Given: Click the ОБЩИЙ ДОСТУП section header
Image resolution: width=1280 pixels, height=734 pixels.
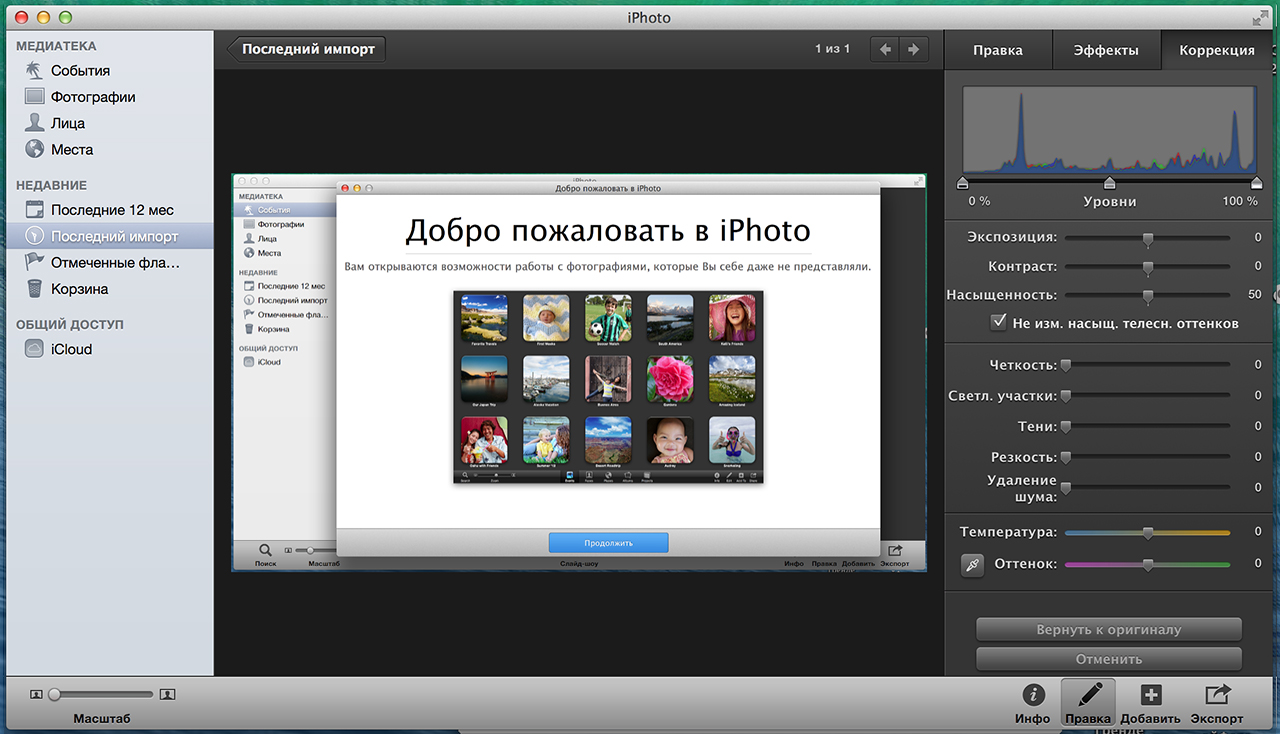Looking at the screenshot, I should [69, 324].
